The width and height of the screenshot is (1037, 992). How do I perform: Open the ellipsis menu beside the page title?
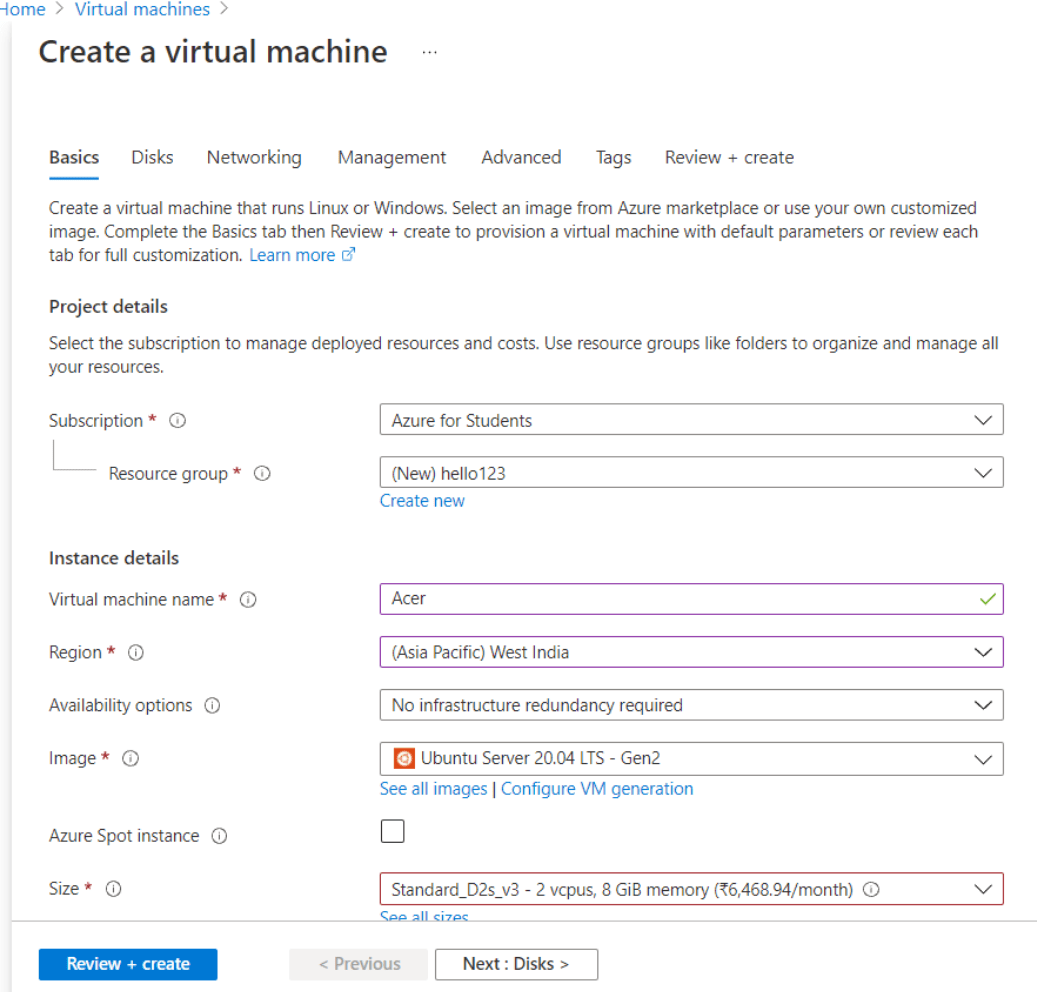tap(429, 52)
